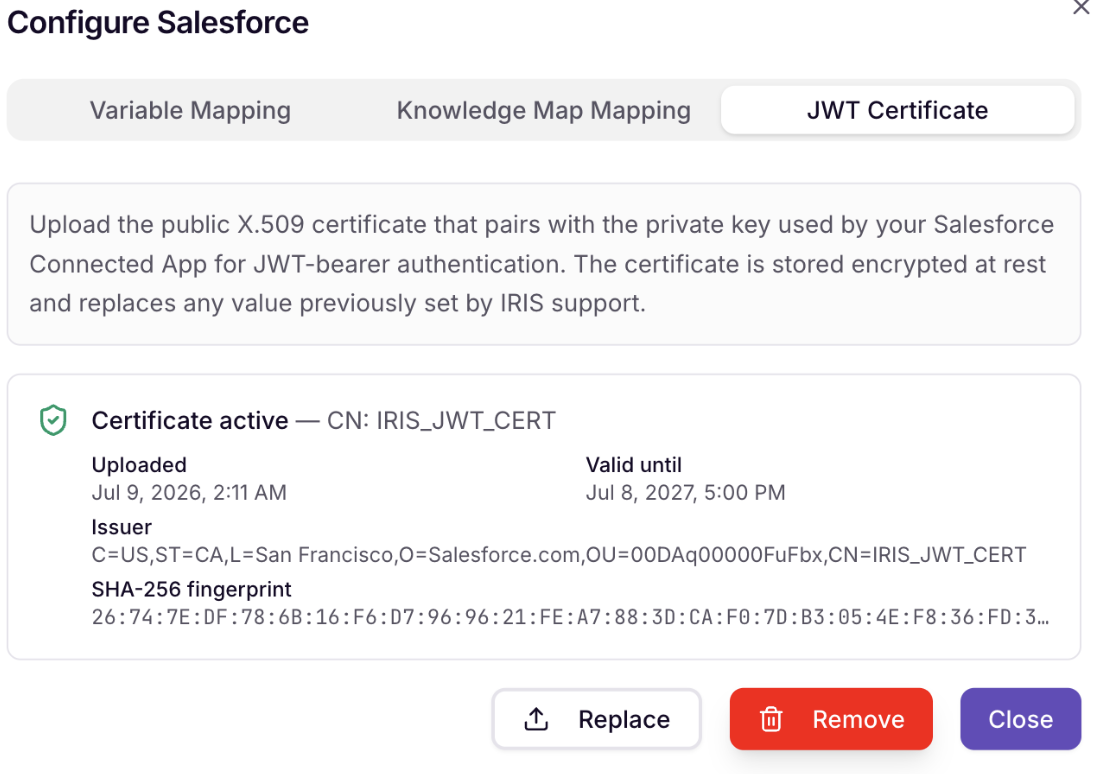Click the Configure Salesforce dialog title
Screen dimensions: 1104x774
158,23
